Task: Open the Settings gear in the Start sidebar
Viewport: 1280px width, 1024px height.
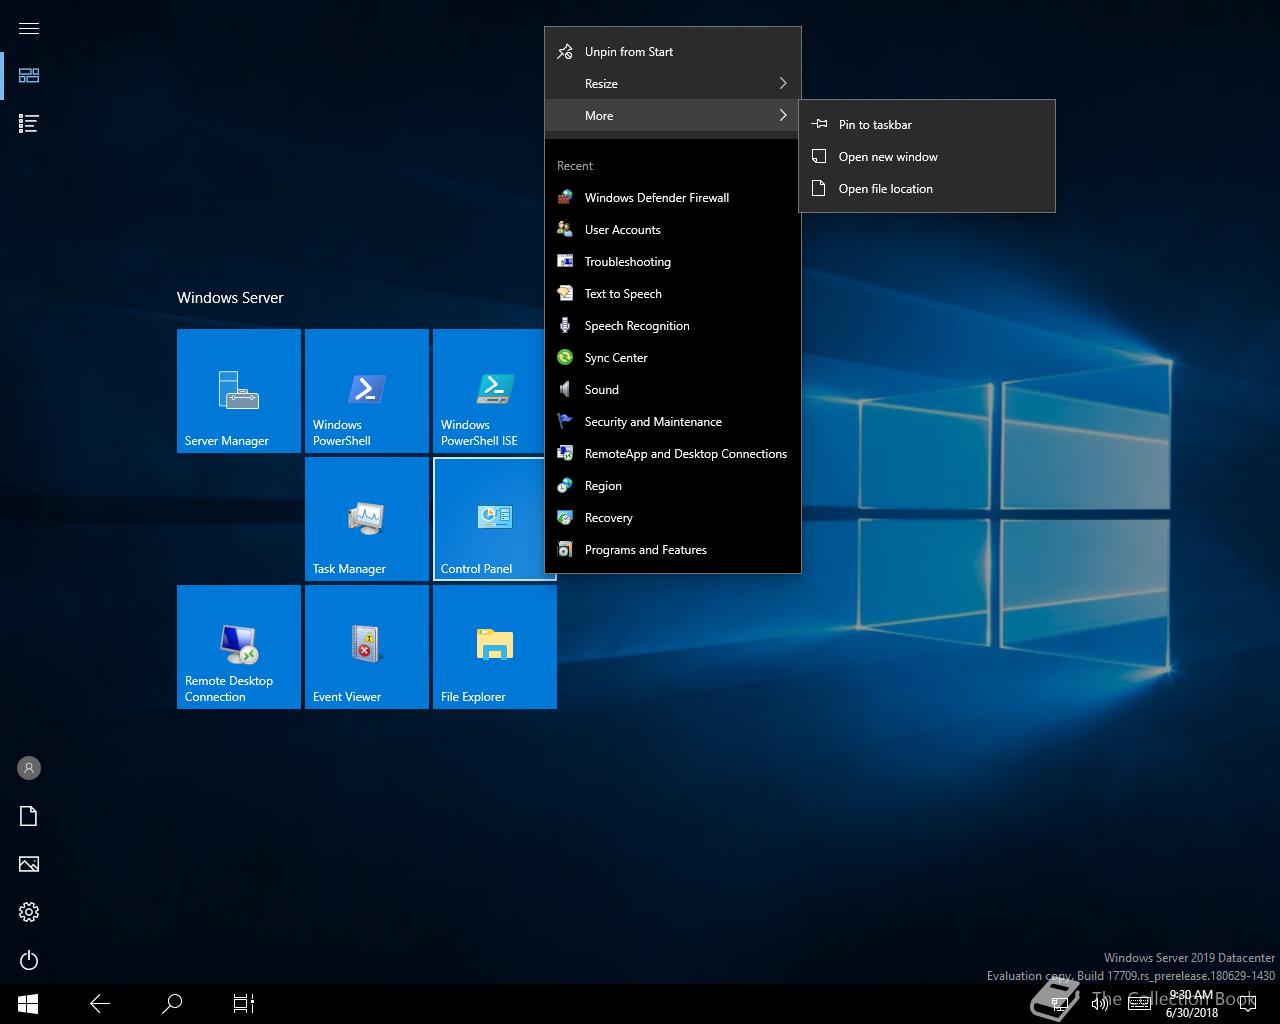Action: (x=29, y=912)
